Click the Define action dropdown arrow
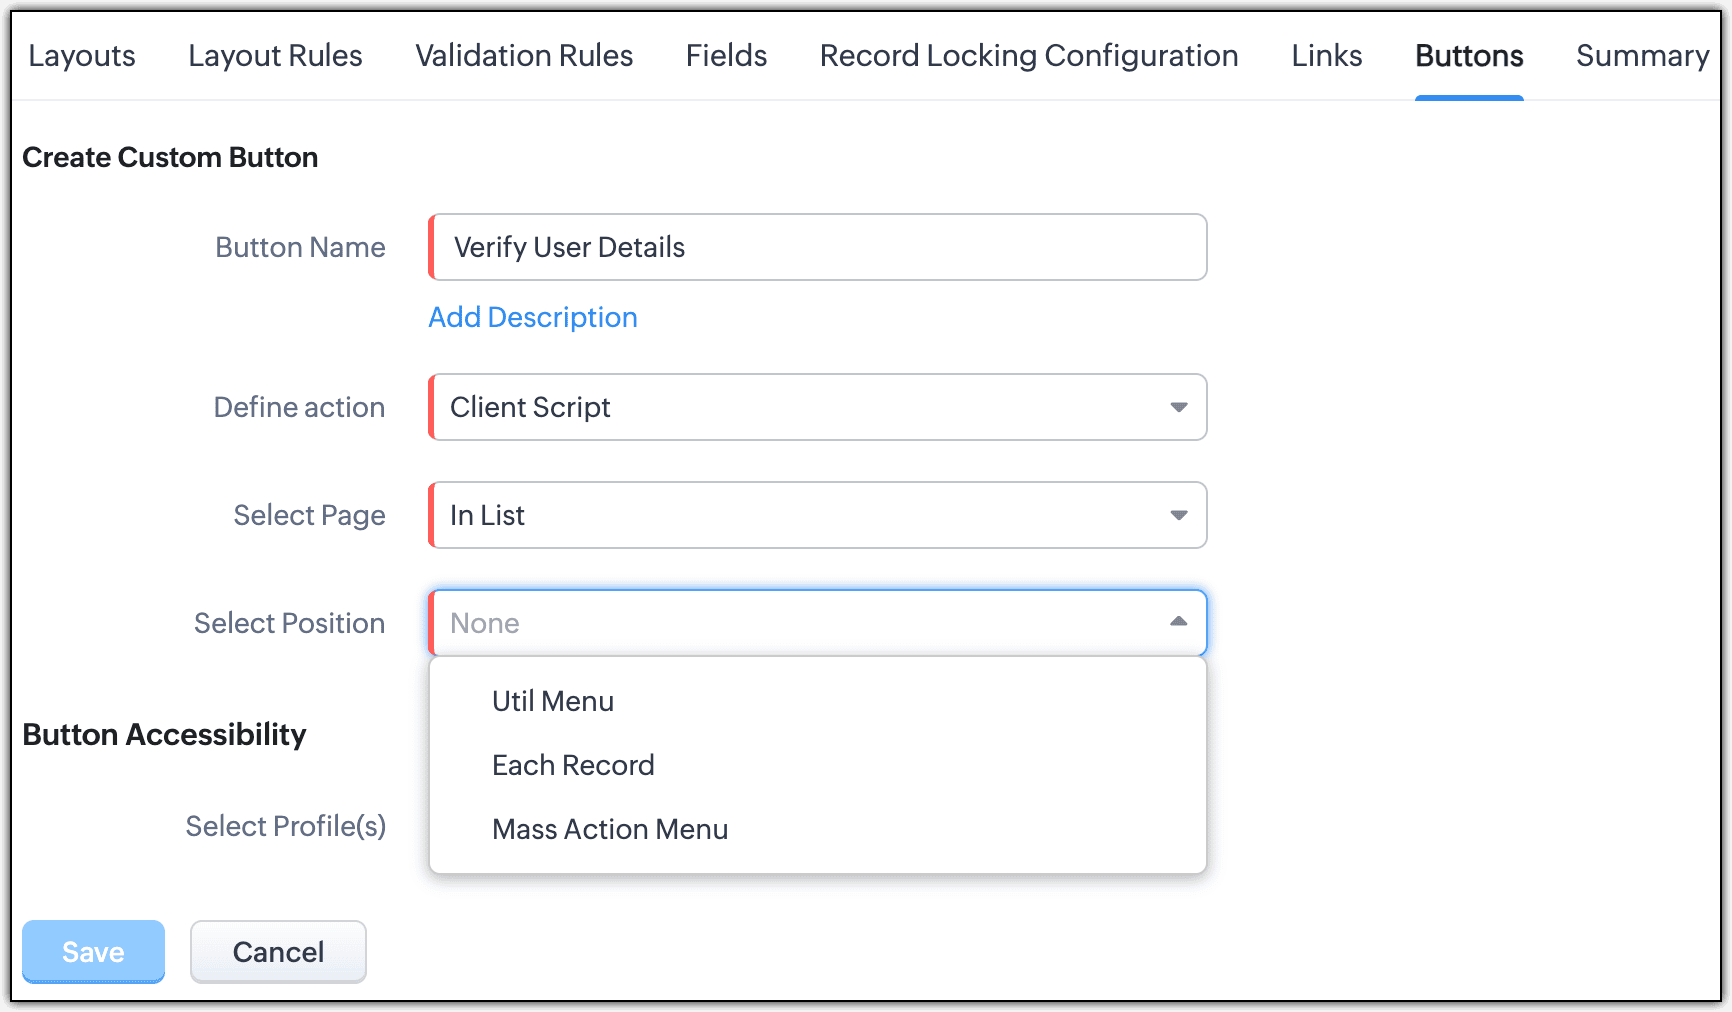Image resolution: width=1732 pixels, height=1012 pixels. (x=1179, y=407)
